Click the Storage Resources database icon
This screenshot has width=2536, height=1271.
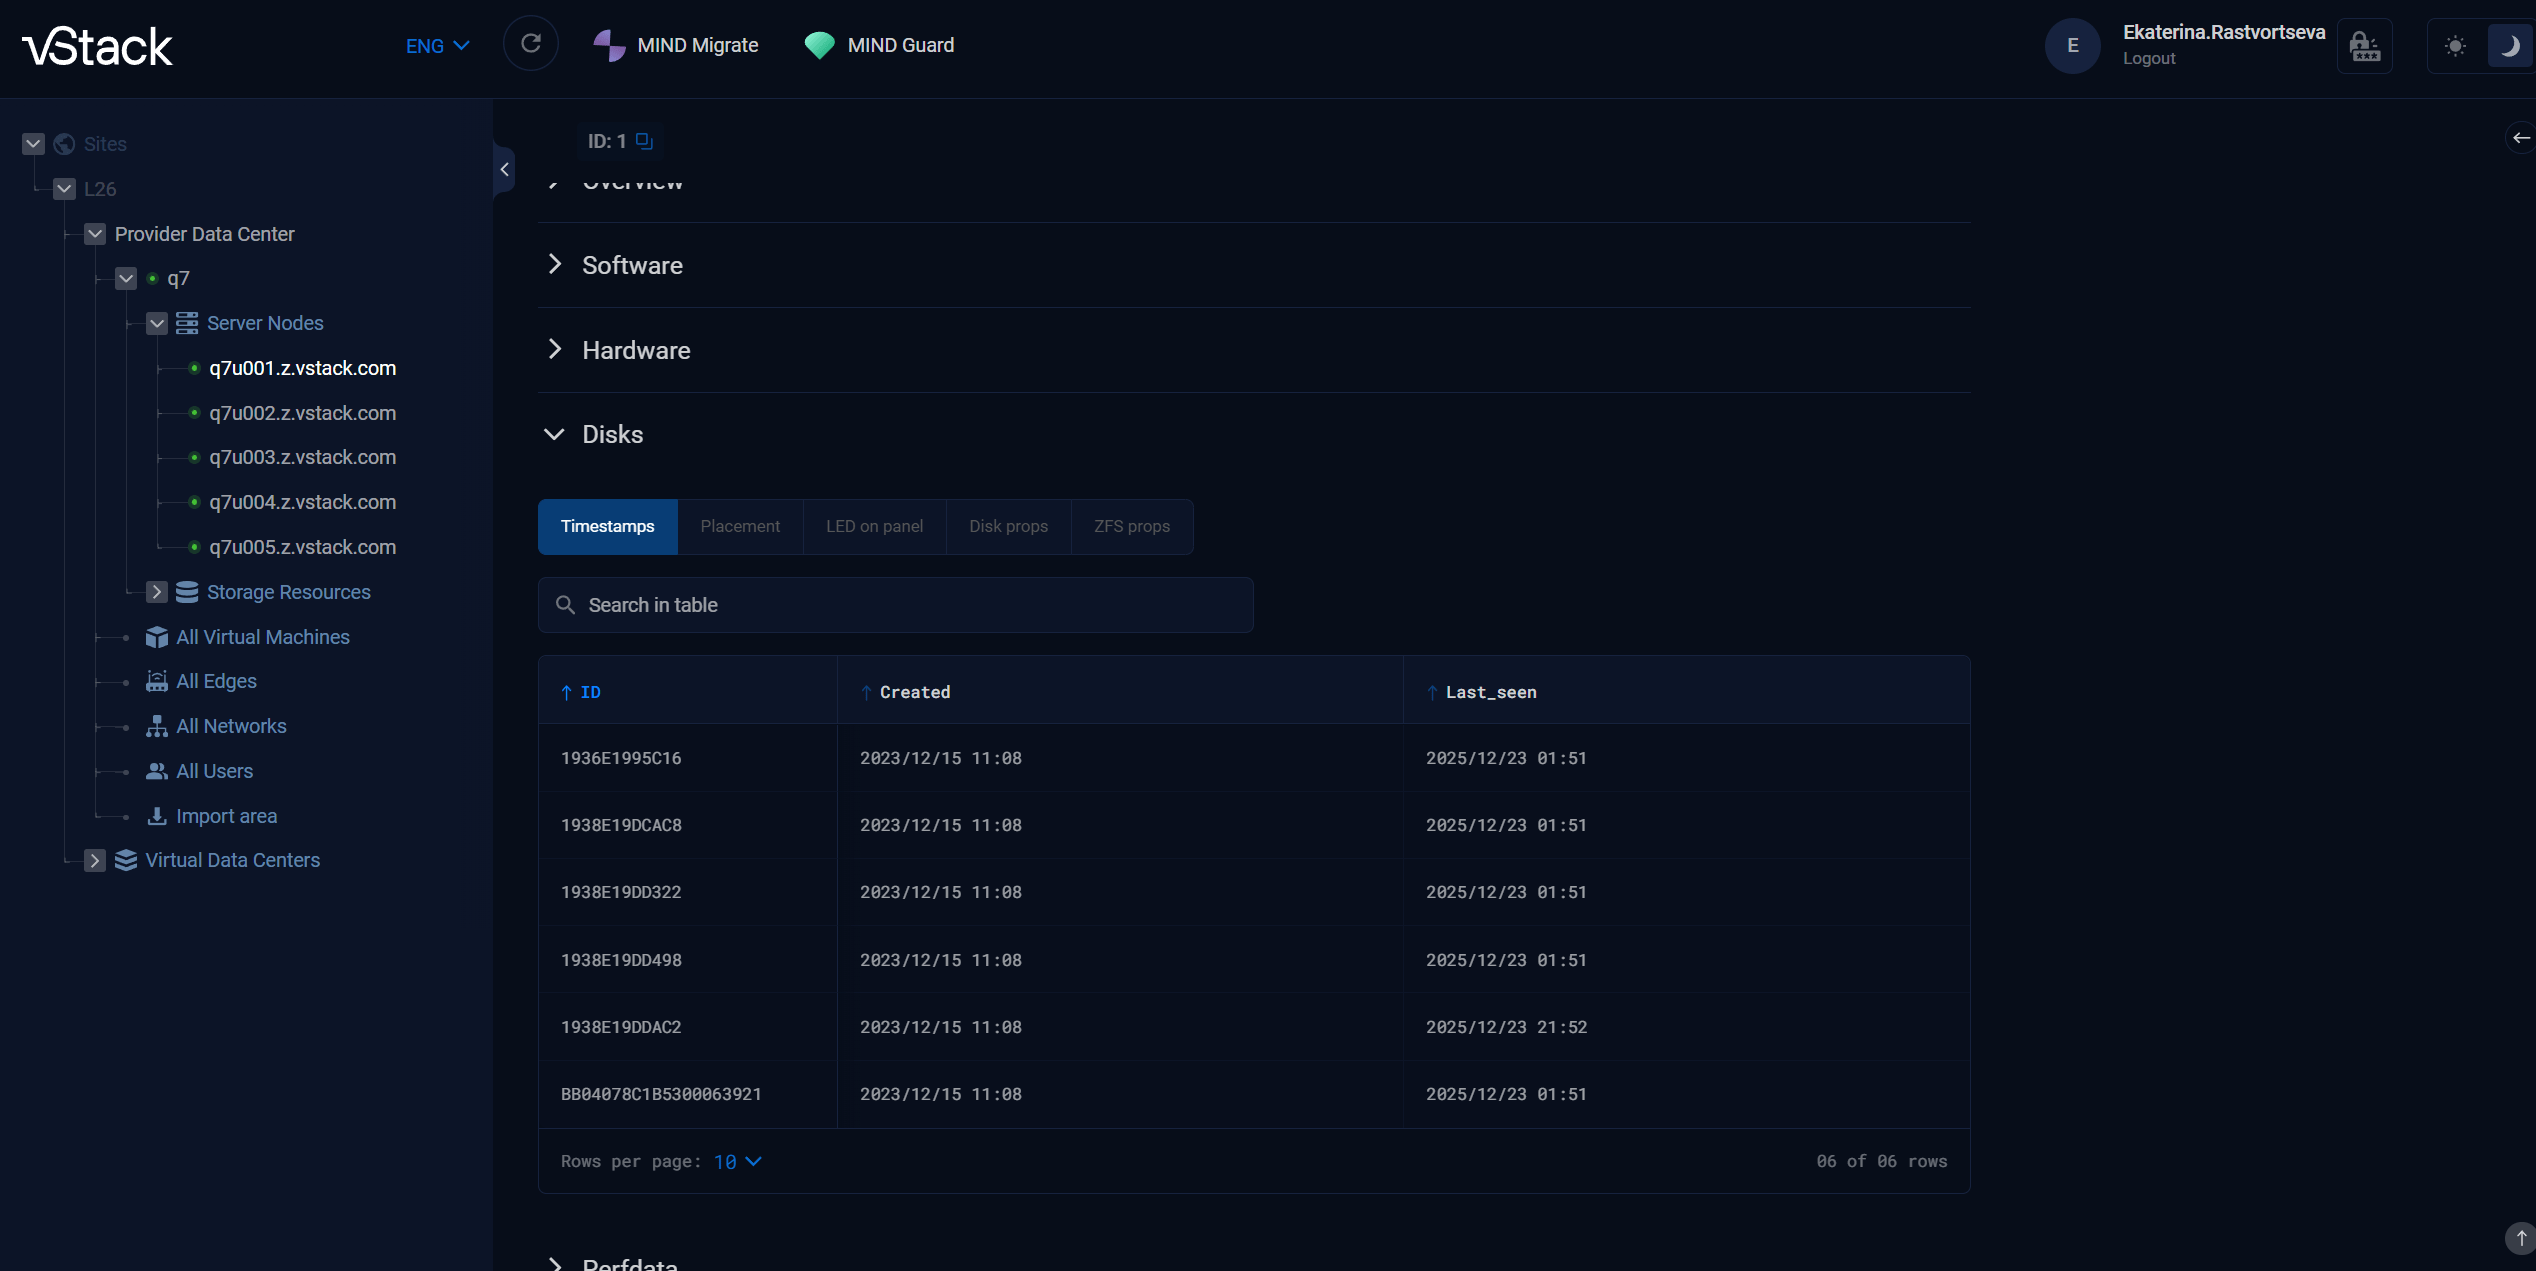coord(187,592)
